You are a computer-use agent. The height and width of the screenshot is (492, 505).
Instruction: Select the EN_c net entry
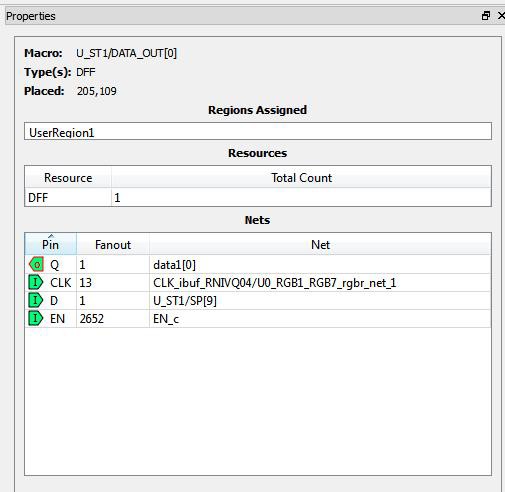pyautogui.click(x=166, y=319)
